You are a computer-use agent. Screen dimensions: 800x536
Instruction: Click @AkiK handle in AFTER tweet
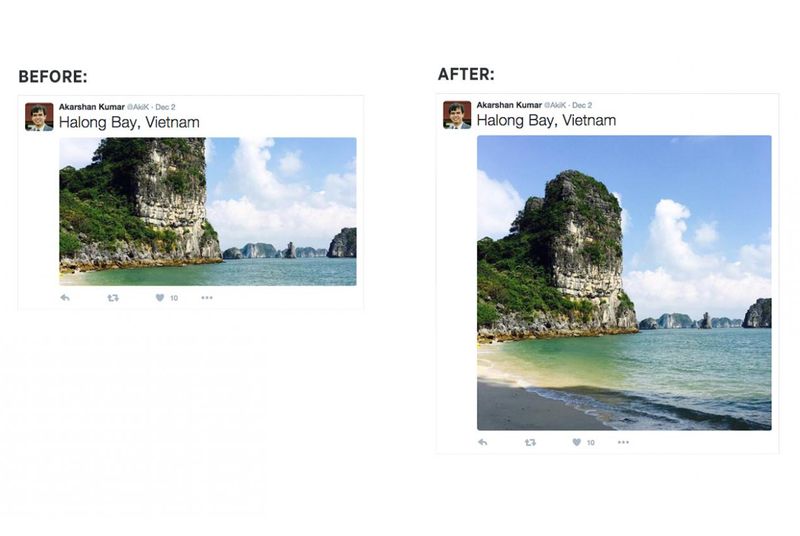tap(555, 105)
